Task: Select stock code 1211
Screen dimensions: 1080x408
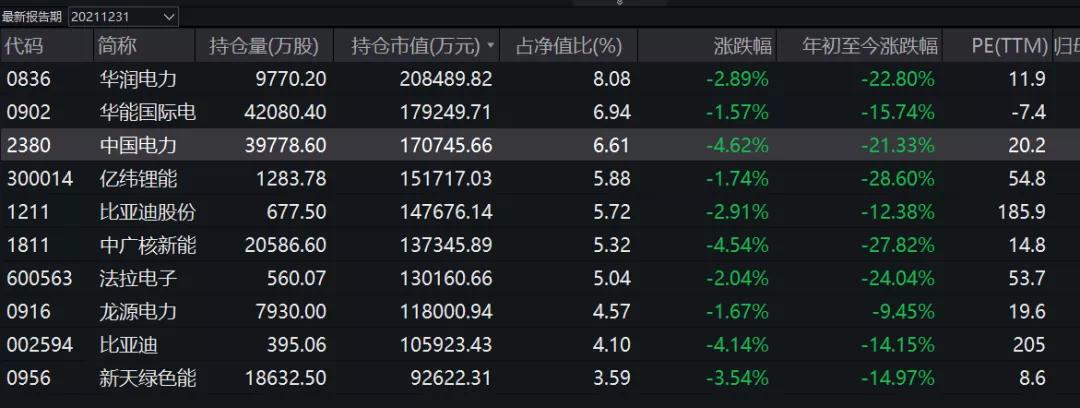Action: click(x=28, y=212)
